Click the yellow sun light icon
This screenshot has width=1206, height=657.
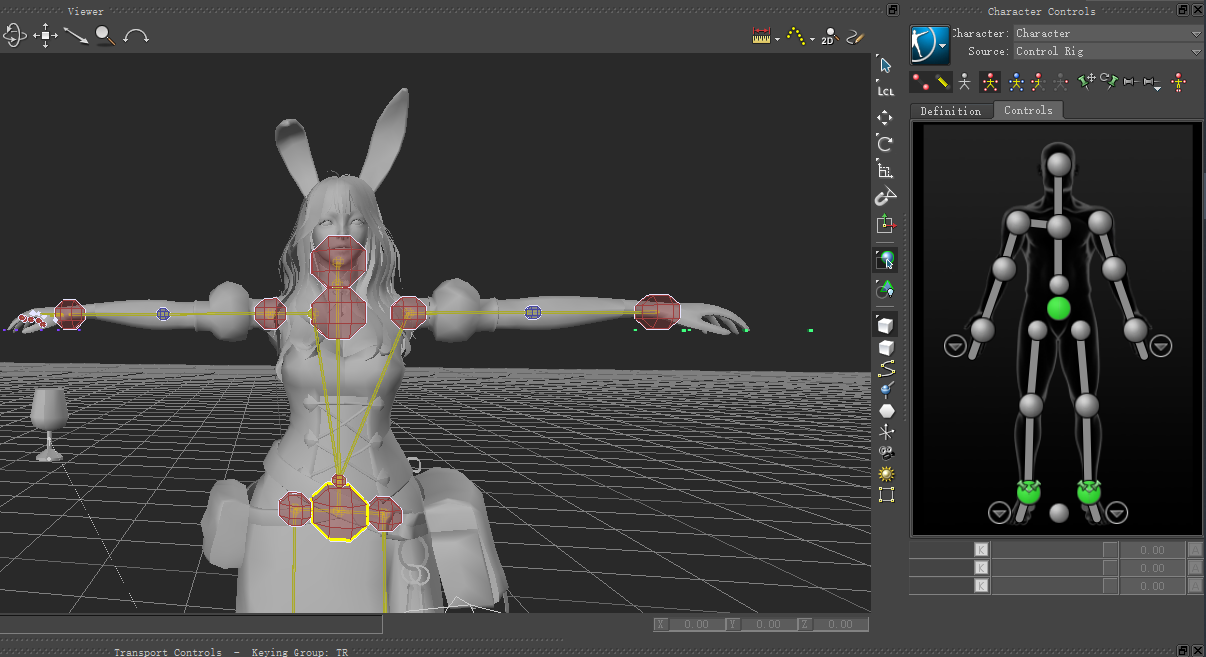coord(886,473)
